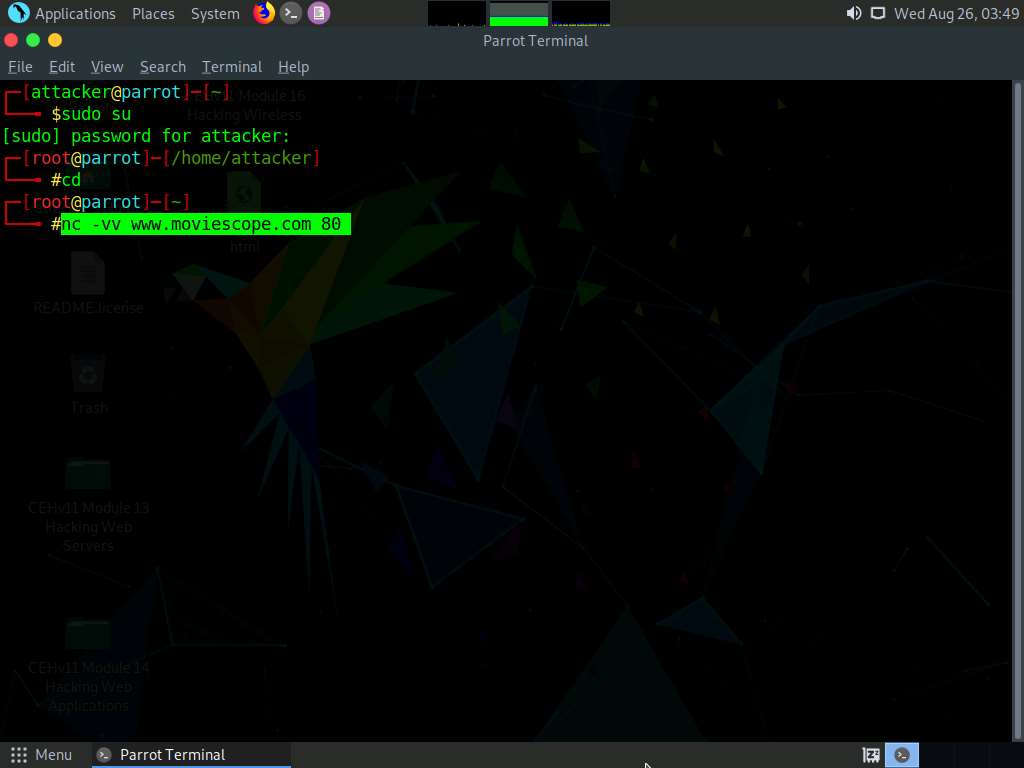
Task: Click the Parrot logo icon
Action: click(18, 13)
